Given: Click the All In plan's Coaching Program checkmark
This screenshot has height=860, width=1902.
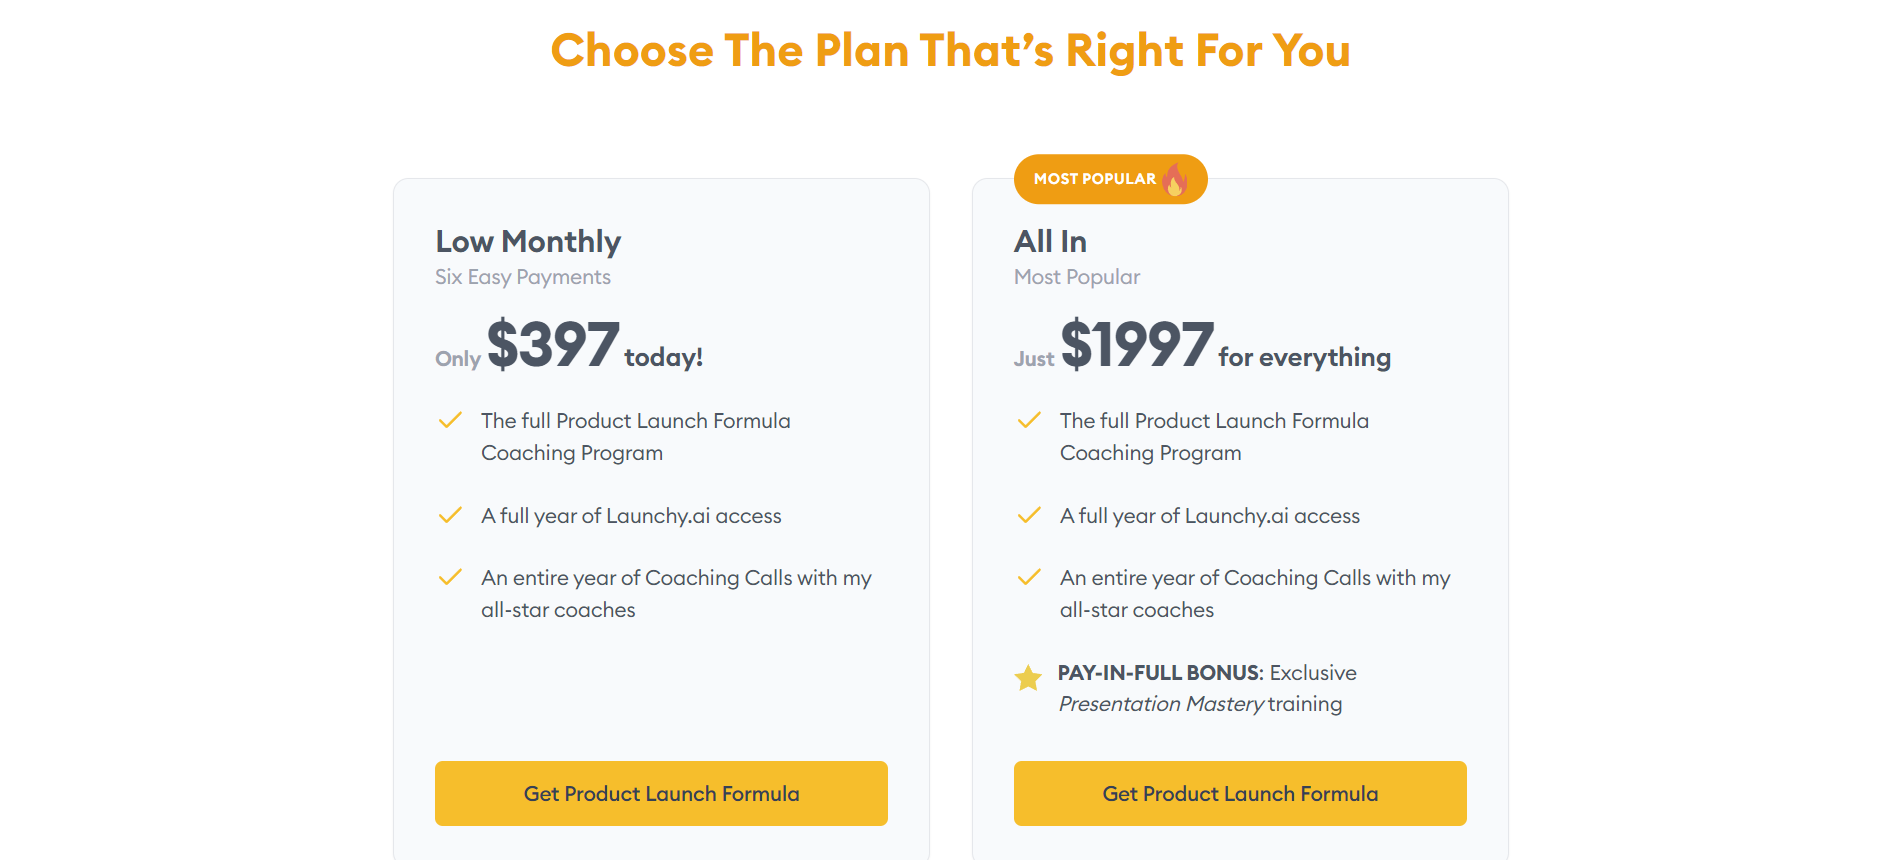Looking at the screenshot, I should (1029, 420).
